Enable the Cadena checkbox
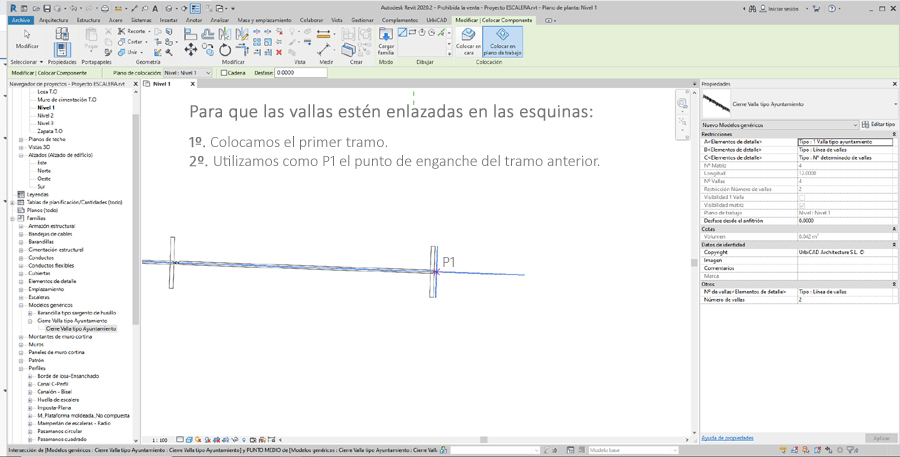 coord(224,73)
